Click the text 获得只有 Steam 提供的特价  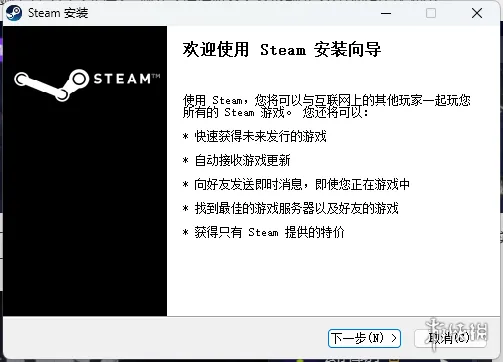coord(269,232)
